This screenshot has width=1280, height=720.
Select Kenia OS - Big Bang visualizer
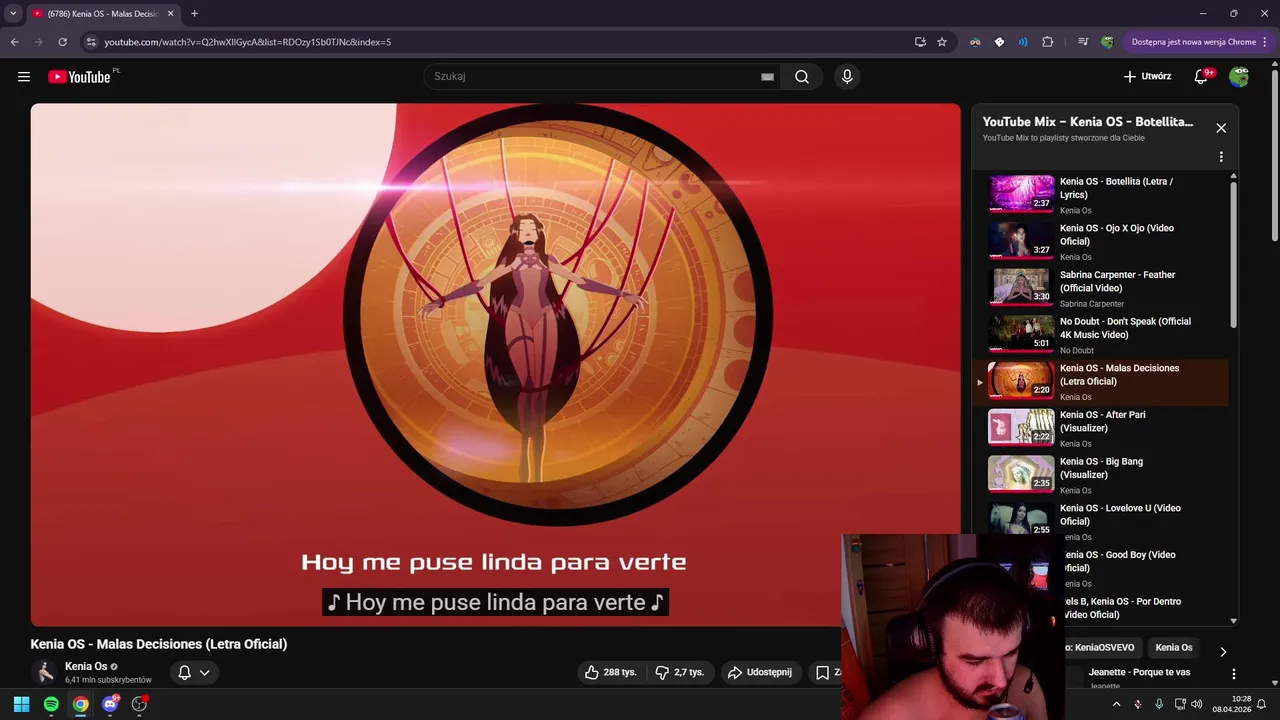coord(1100,474)
